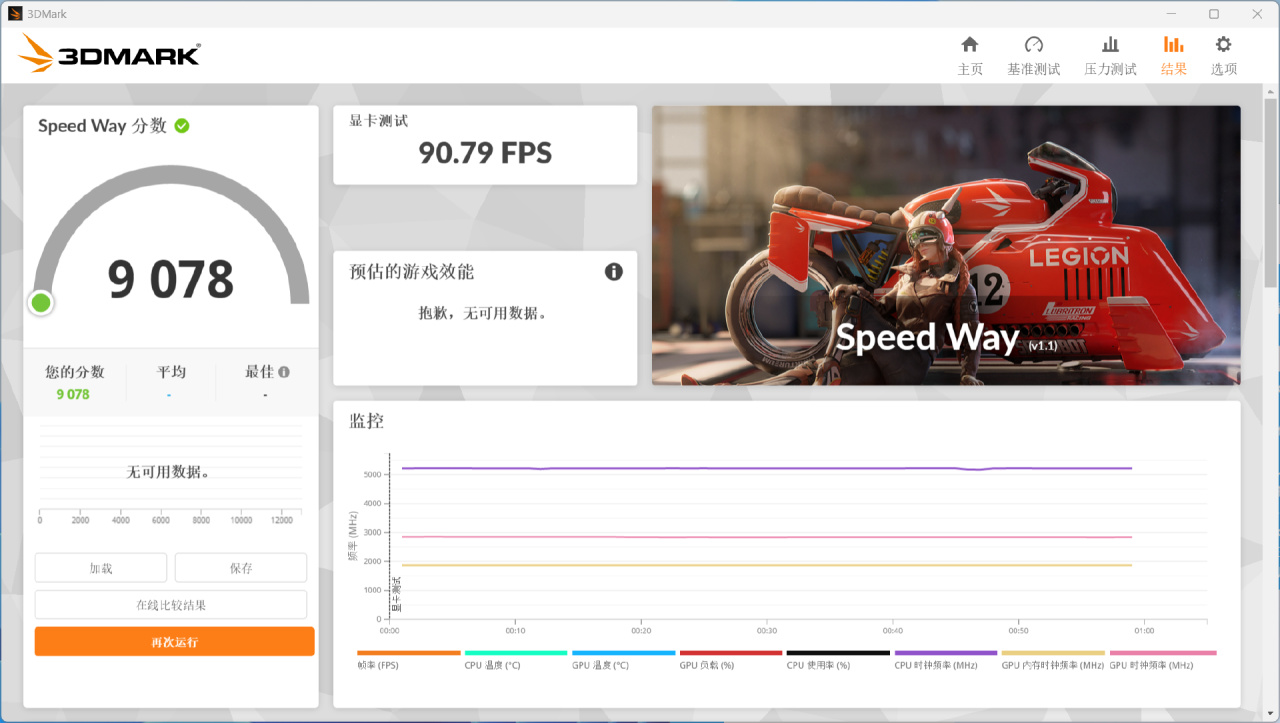Close the 3DMark window

1258,14
